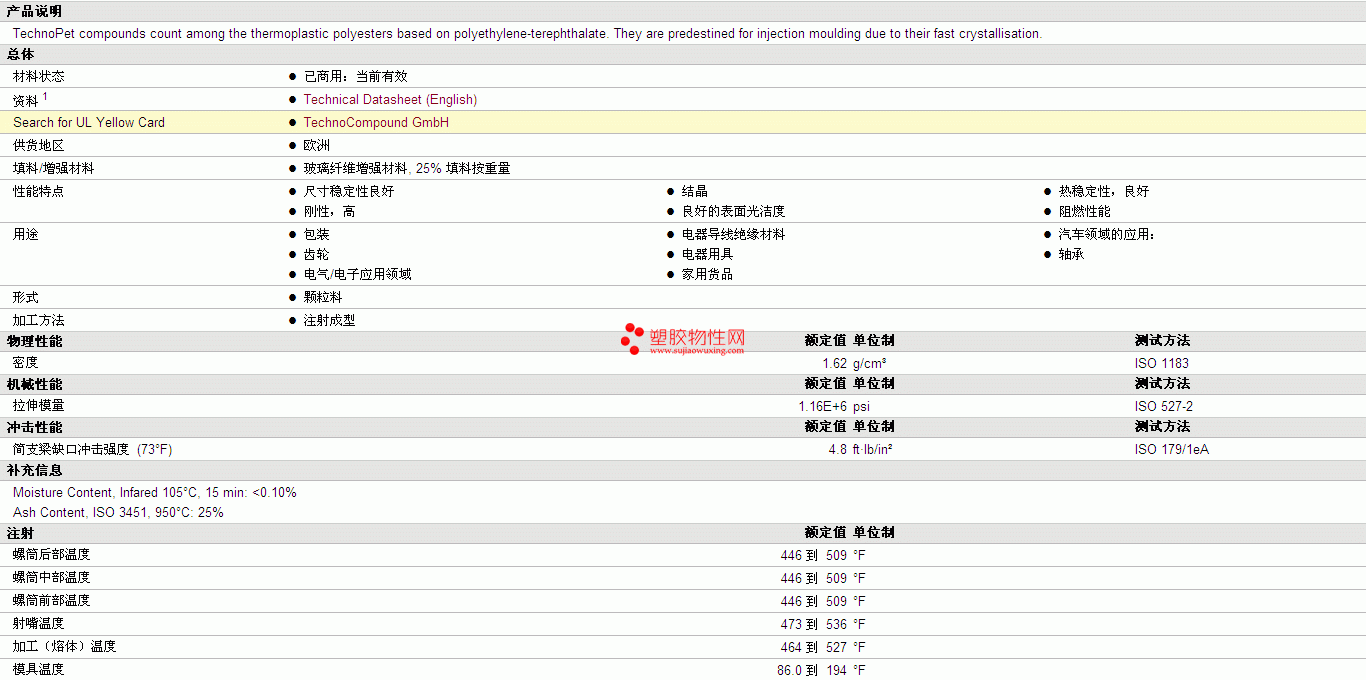
Task: Open the Technical Datasheet (English) link
Action: click(390, 100)
